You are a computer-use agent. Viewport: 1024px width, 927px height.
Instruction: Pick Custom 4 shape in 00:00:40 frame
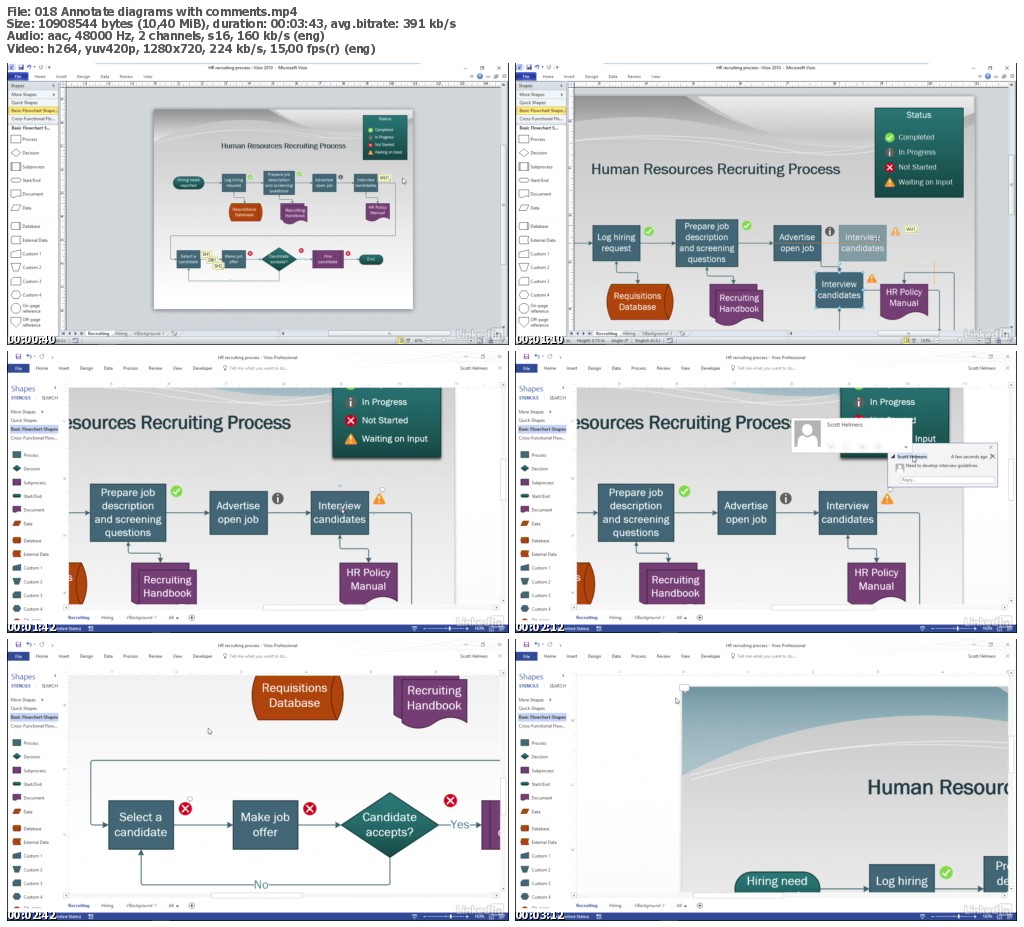click(26, 295)
